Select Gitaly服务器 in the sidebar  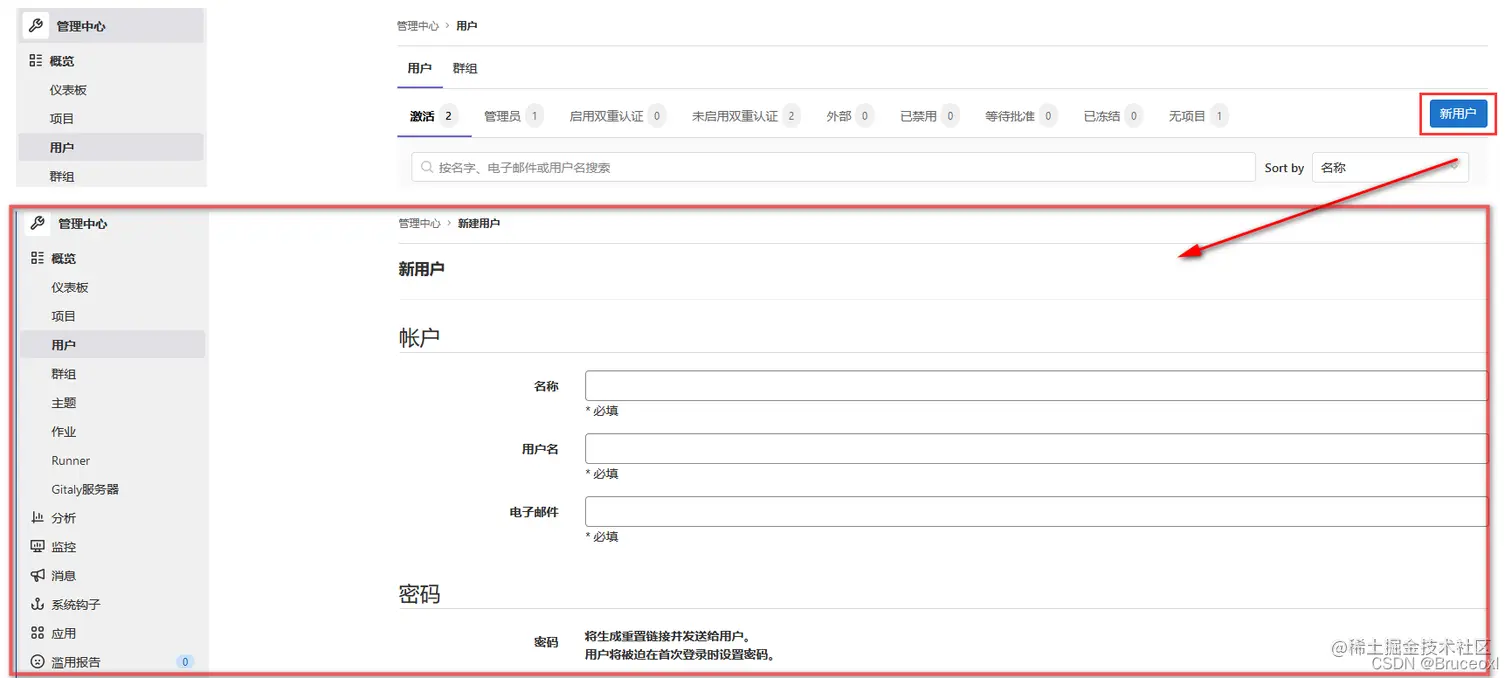click(x=88, y=489)
